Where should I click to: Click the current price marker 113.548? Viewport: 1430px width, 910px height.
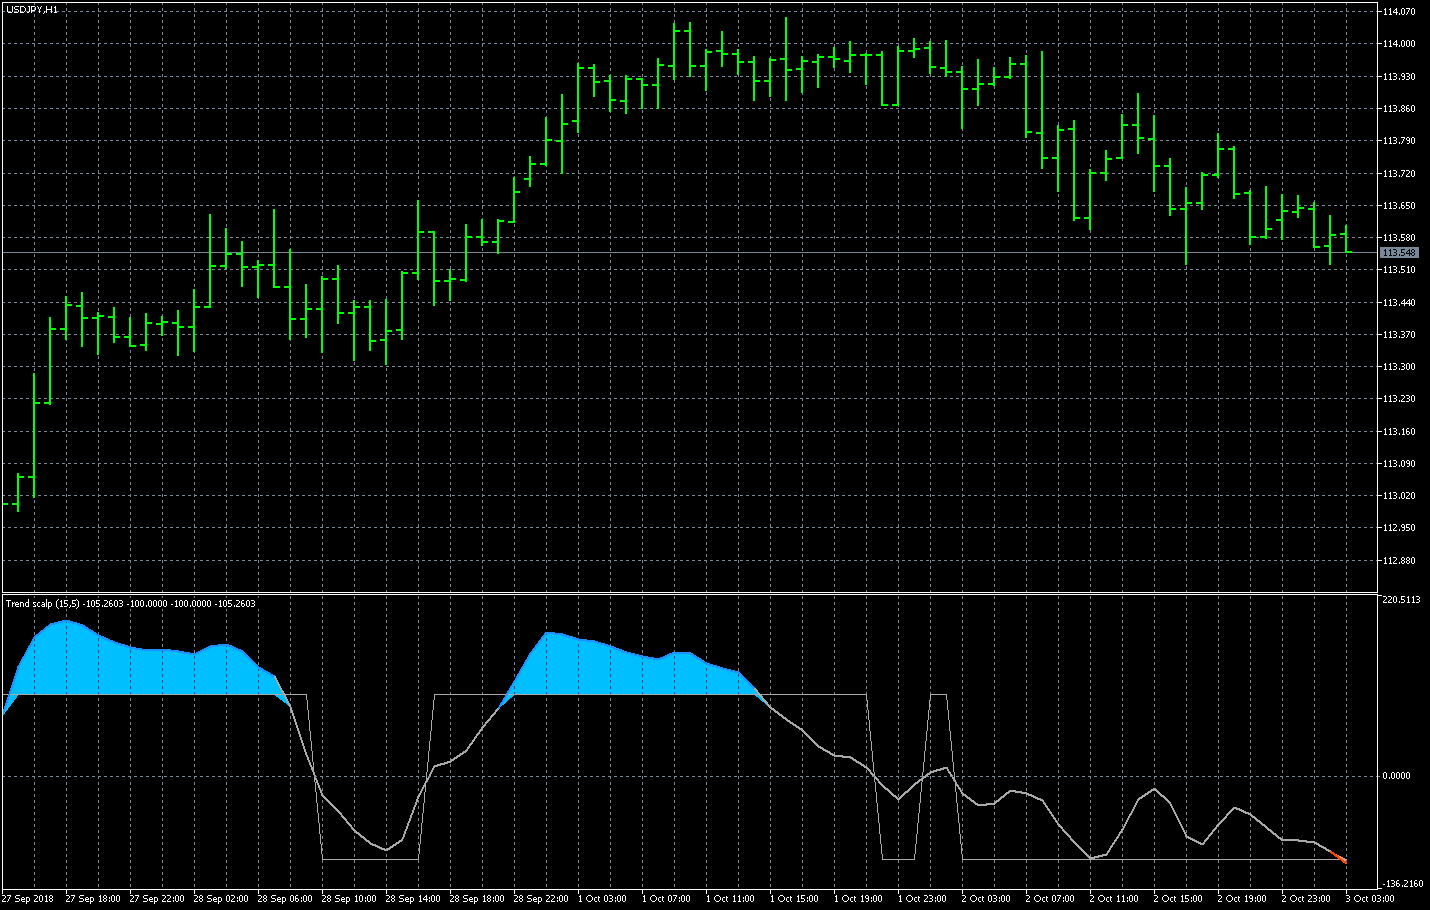coord(1399,253)
